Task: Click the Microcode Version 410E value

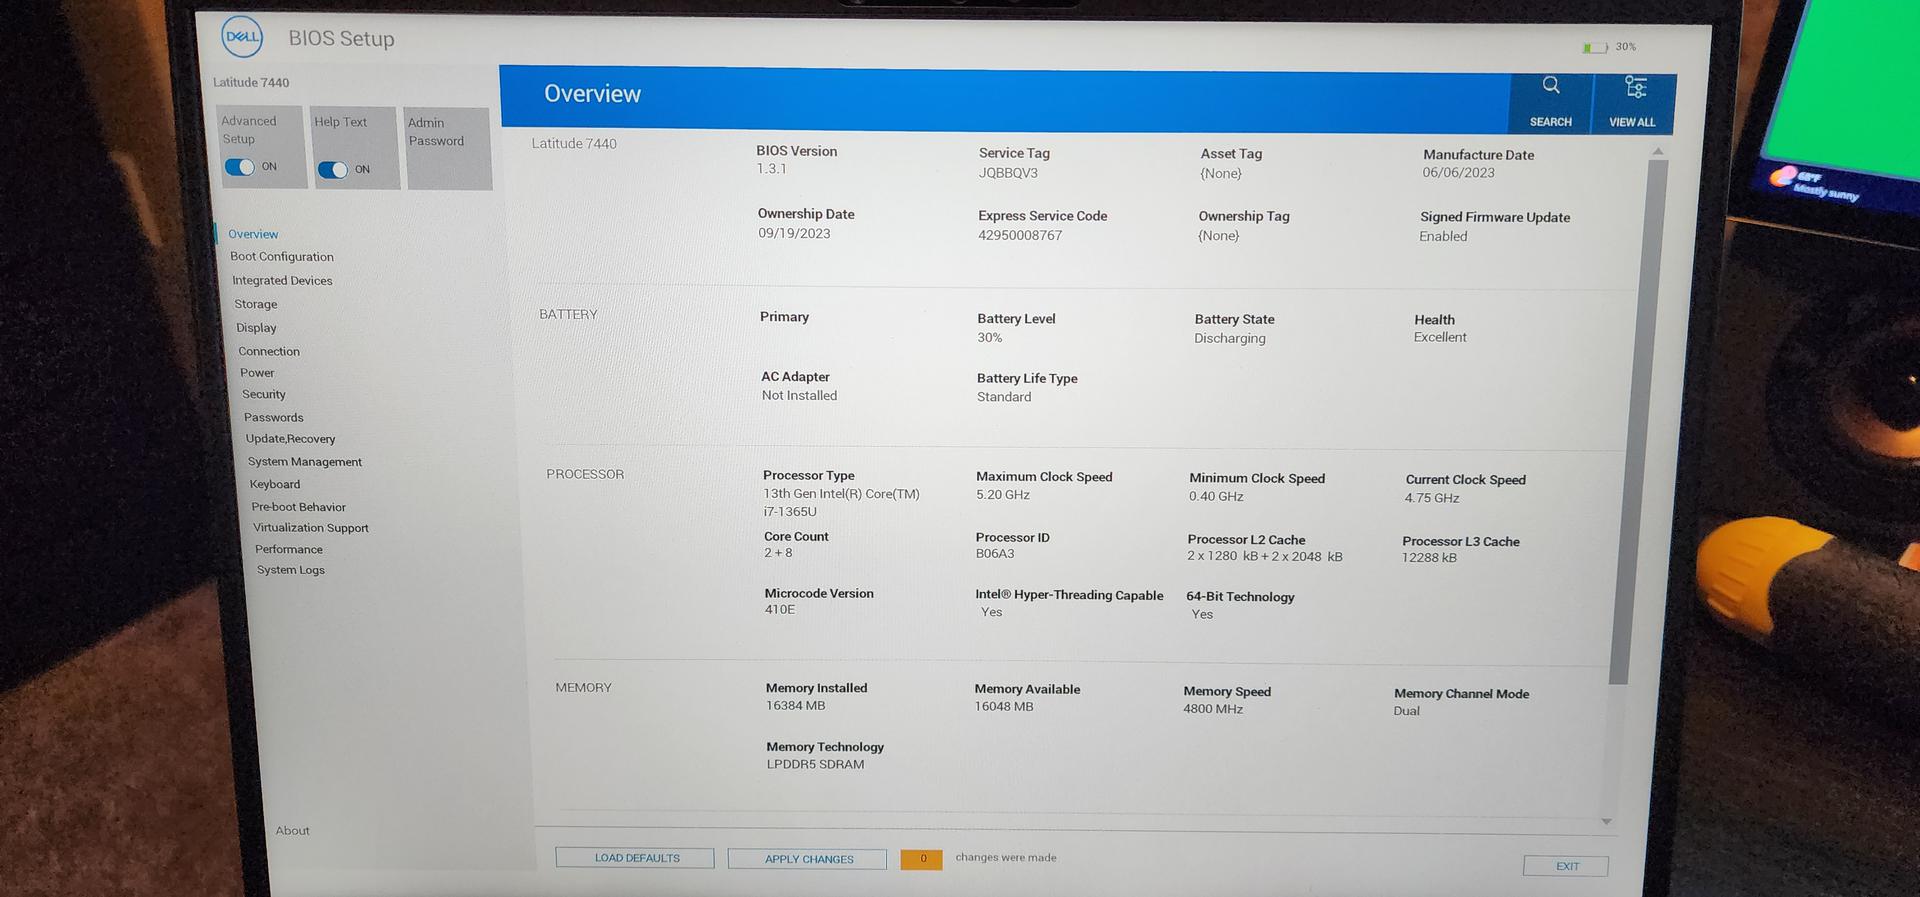Action: coord(780,609)
